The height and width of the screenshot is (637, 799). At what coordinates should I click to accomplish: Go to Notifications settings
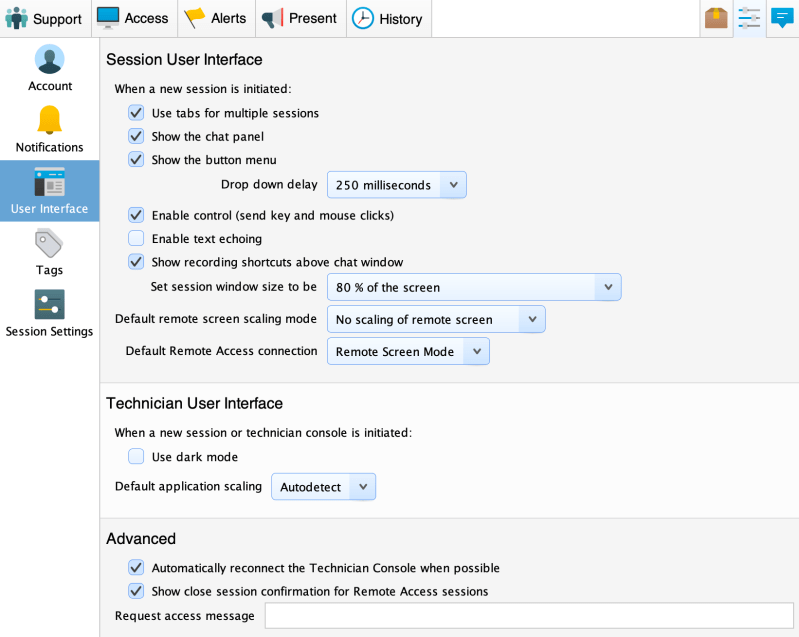pos(49,130)
